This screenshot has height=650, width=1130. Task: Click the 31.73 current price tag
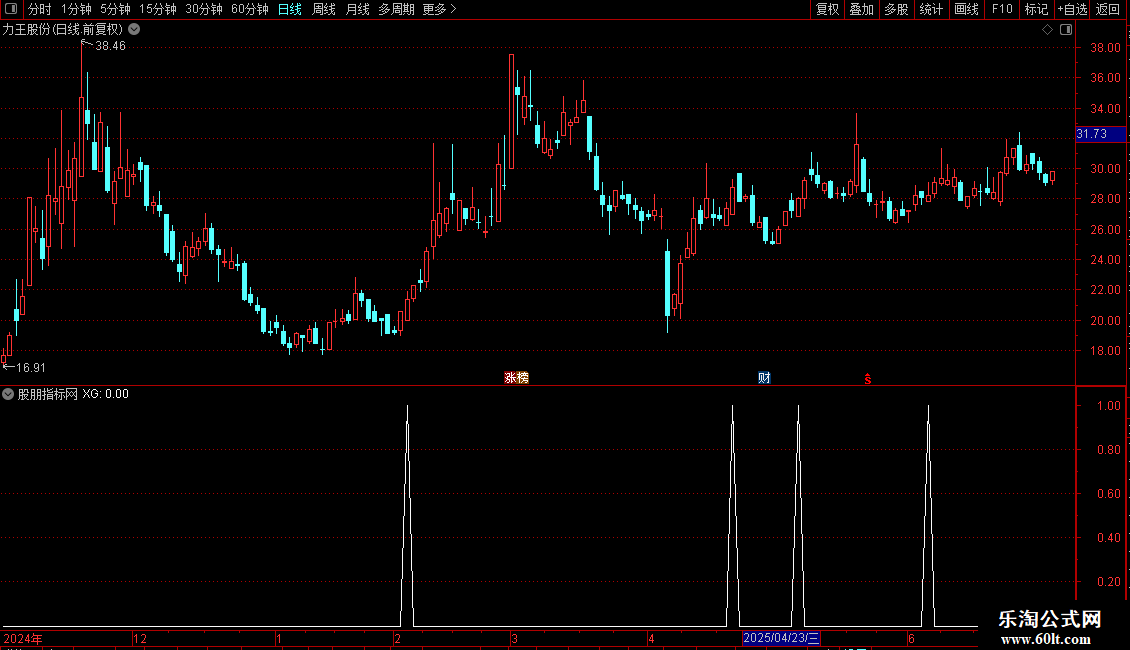point(1100,134)
